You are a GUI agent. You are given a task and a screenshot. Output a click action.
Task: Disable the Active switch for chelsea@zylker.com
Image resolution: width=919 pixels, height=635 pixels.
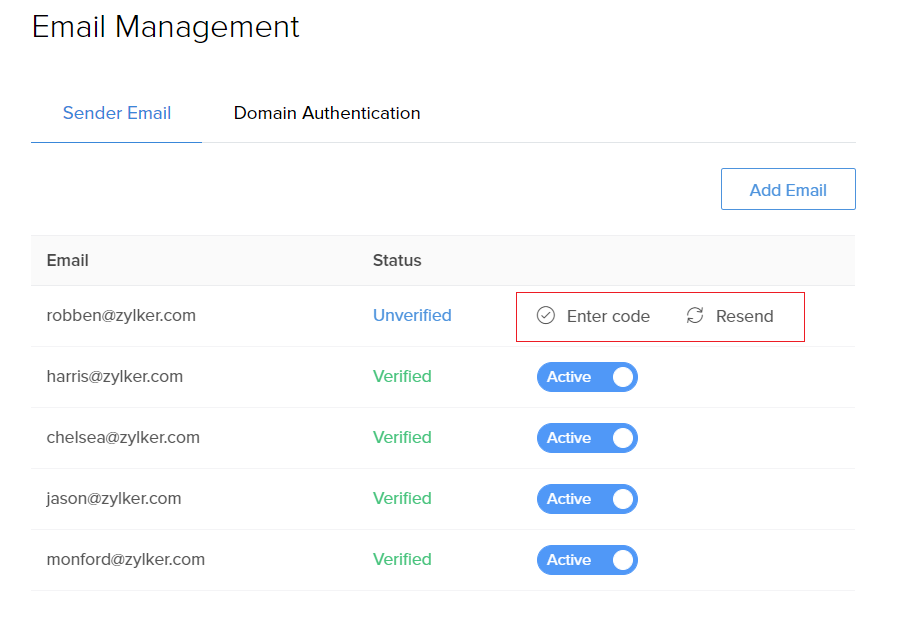(587, 438)
